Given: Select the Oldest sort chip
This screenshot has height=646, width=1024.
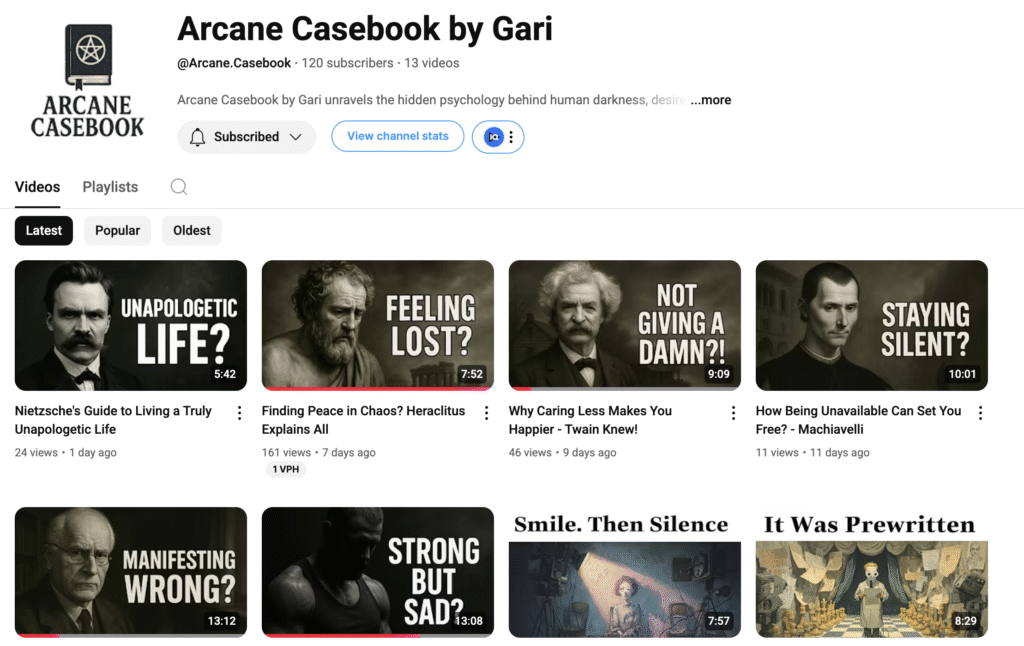Looking at the screenshot, I should (x=191, y=231).
